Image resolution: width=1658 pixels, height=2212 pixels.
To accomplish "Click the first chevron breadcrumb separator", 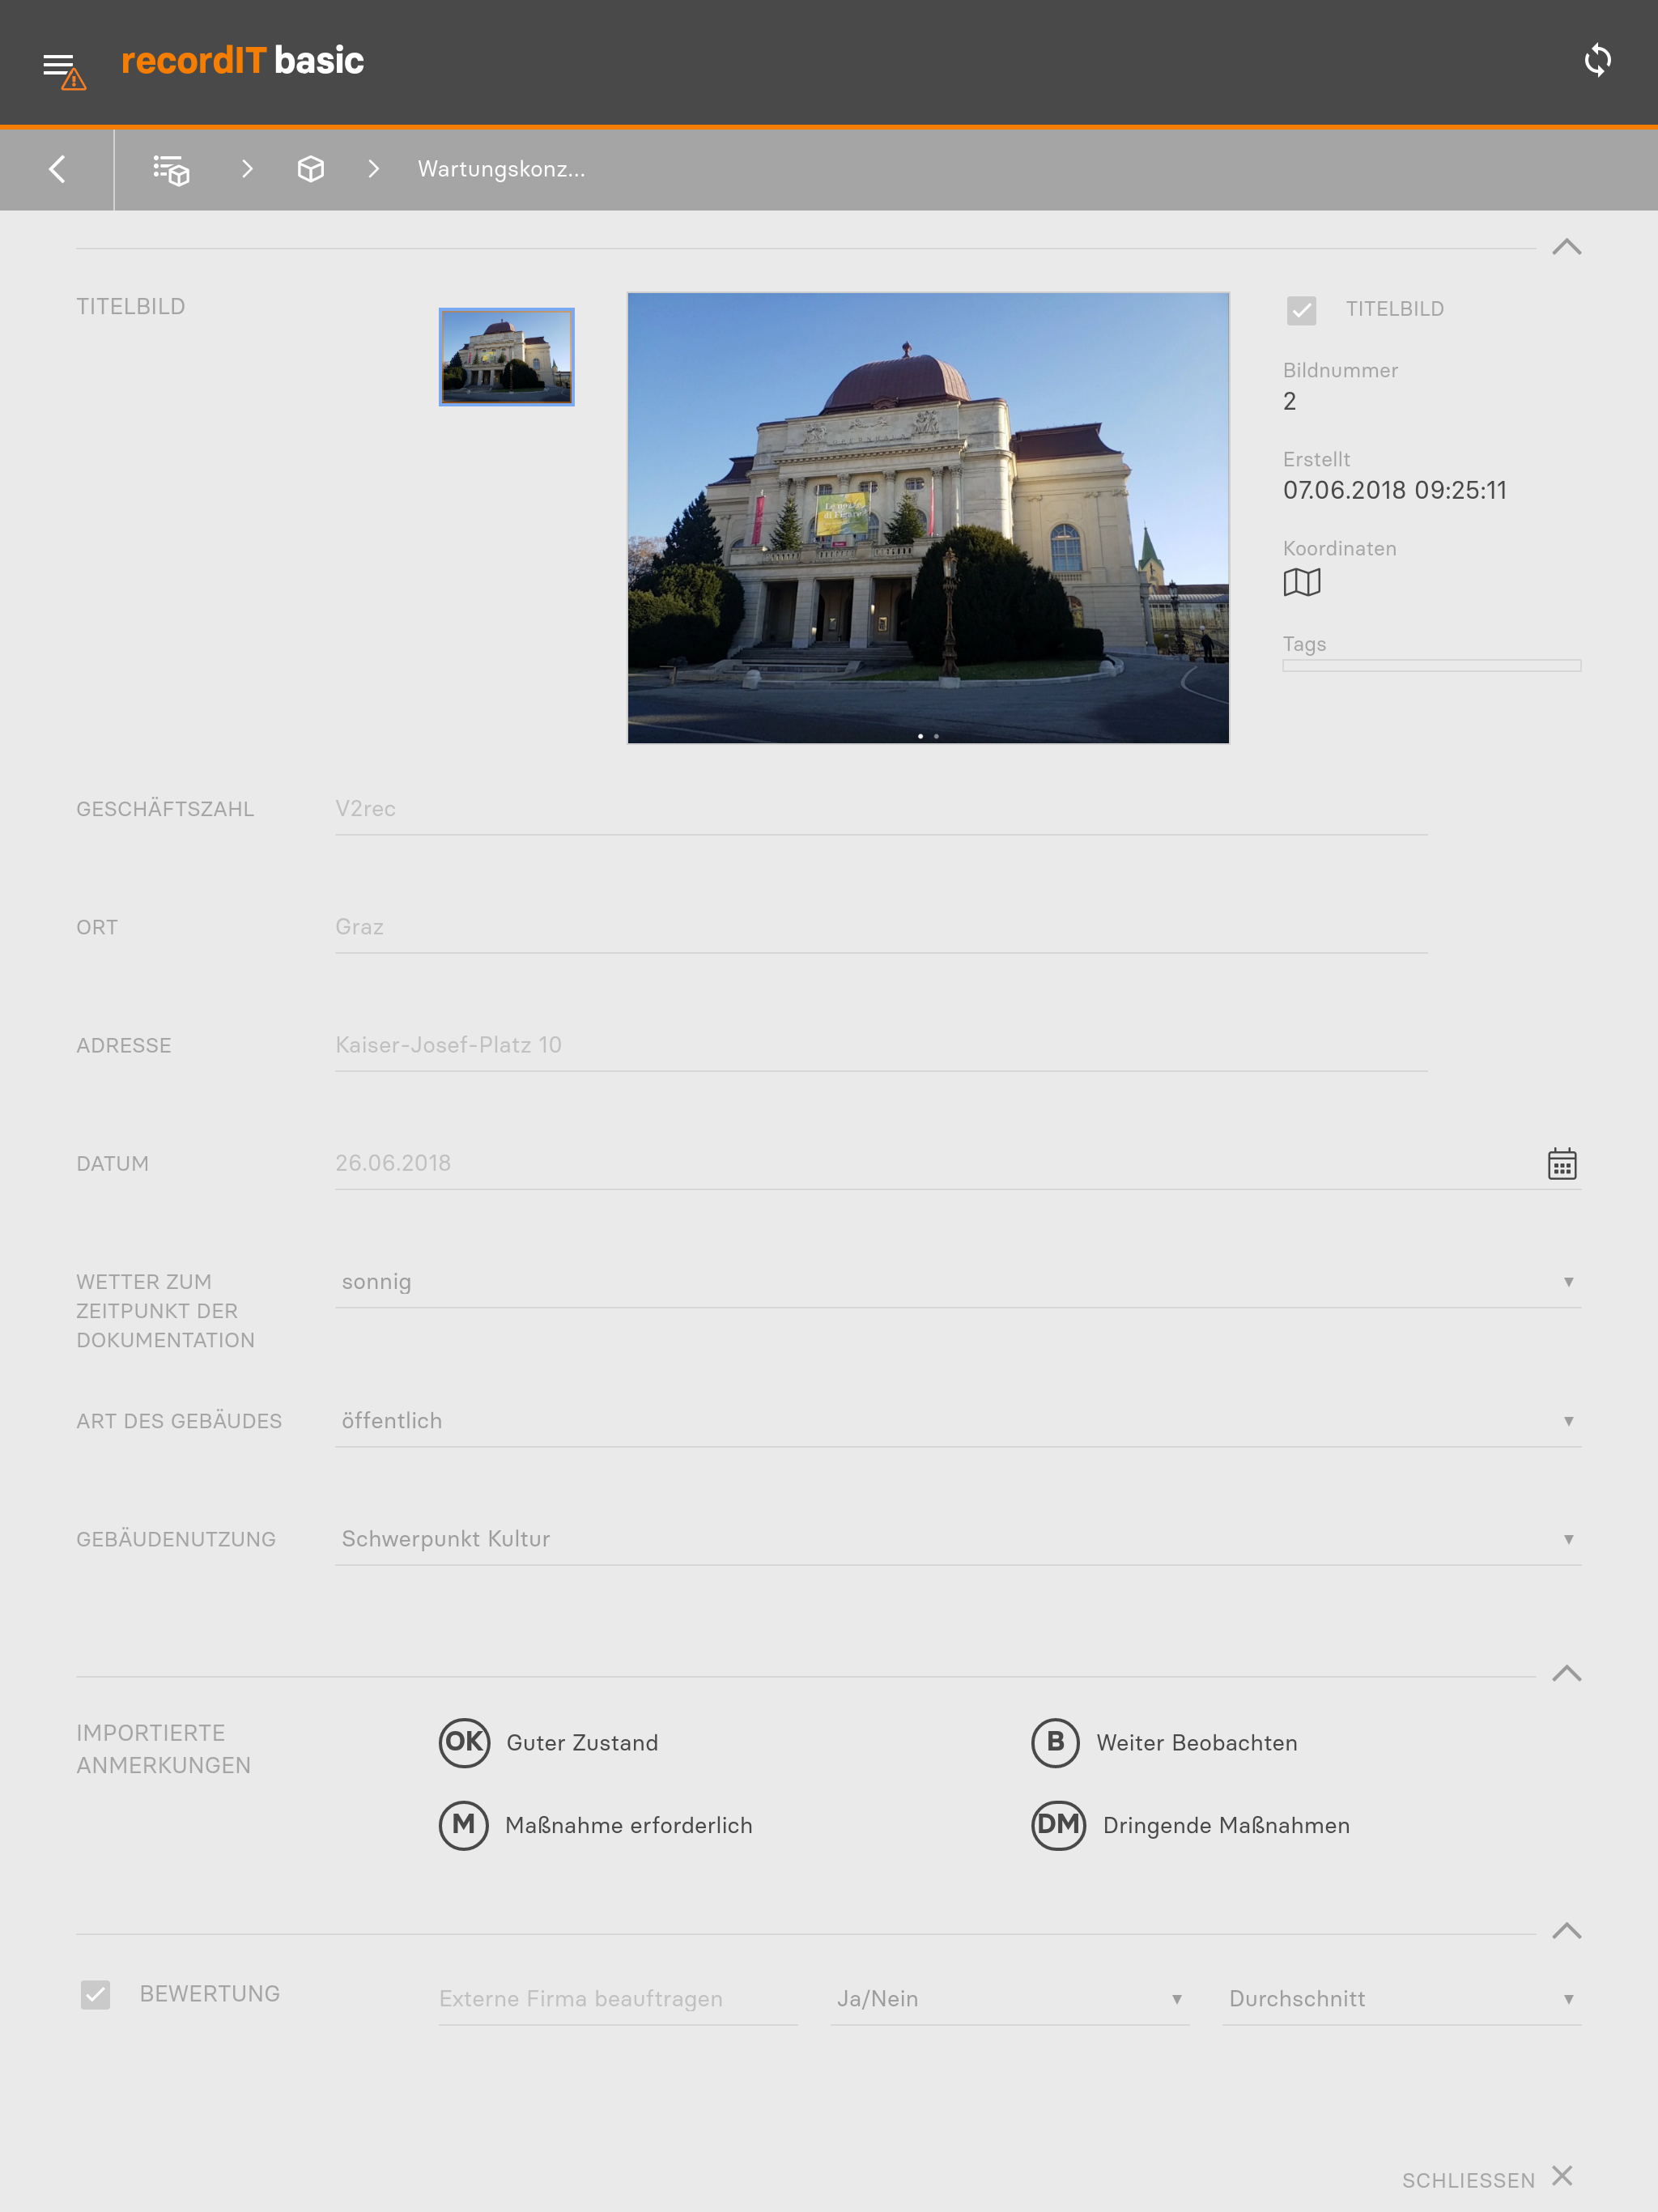I will coord(247,169).
